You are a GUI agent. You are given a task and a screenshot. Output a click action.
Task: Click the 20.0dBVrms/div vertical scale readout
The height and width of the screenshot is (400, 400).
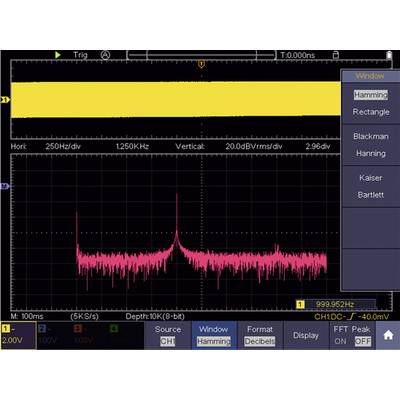tap(254, 146)
